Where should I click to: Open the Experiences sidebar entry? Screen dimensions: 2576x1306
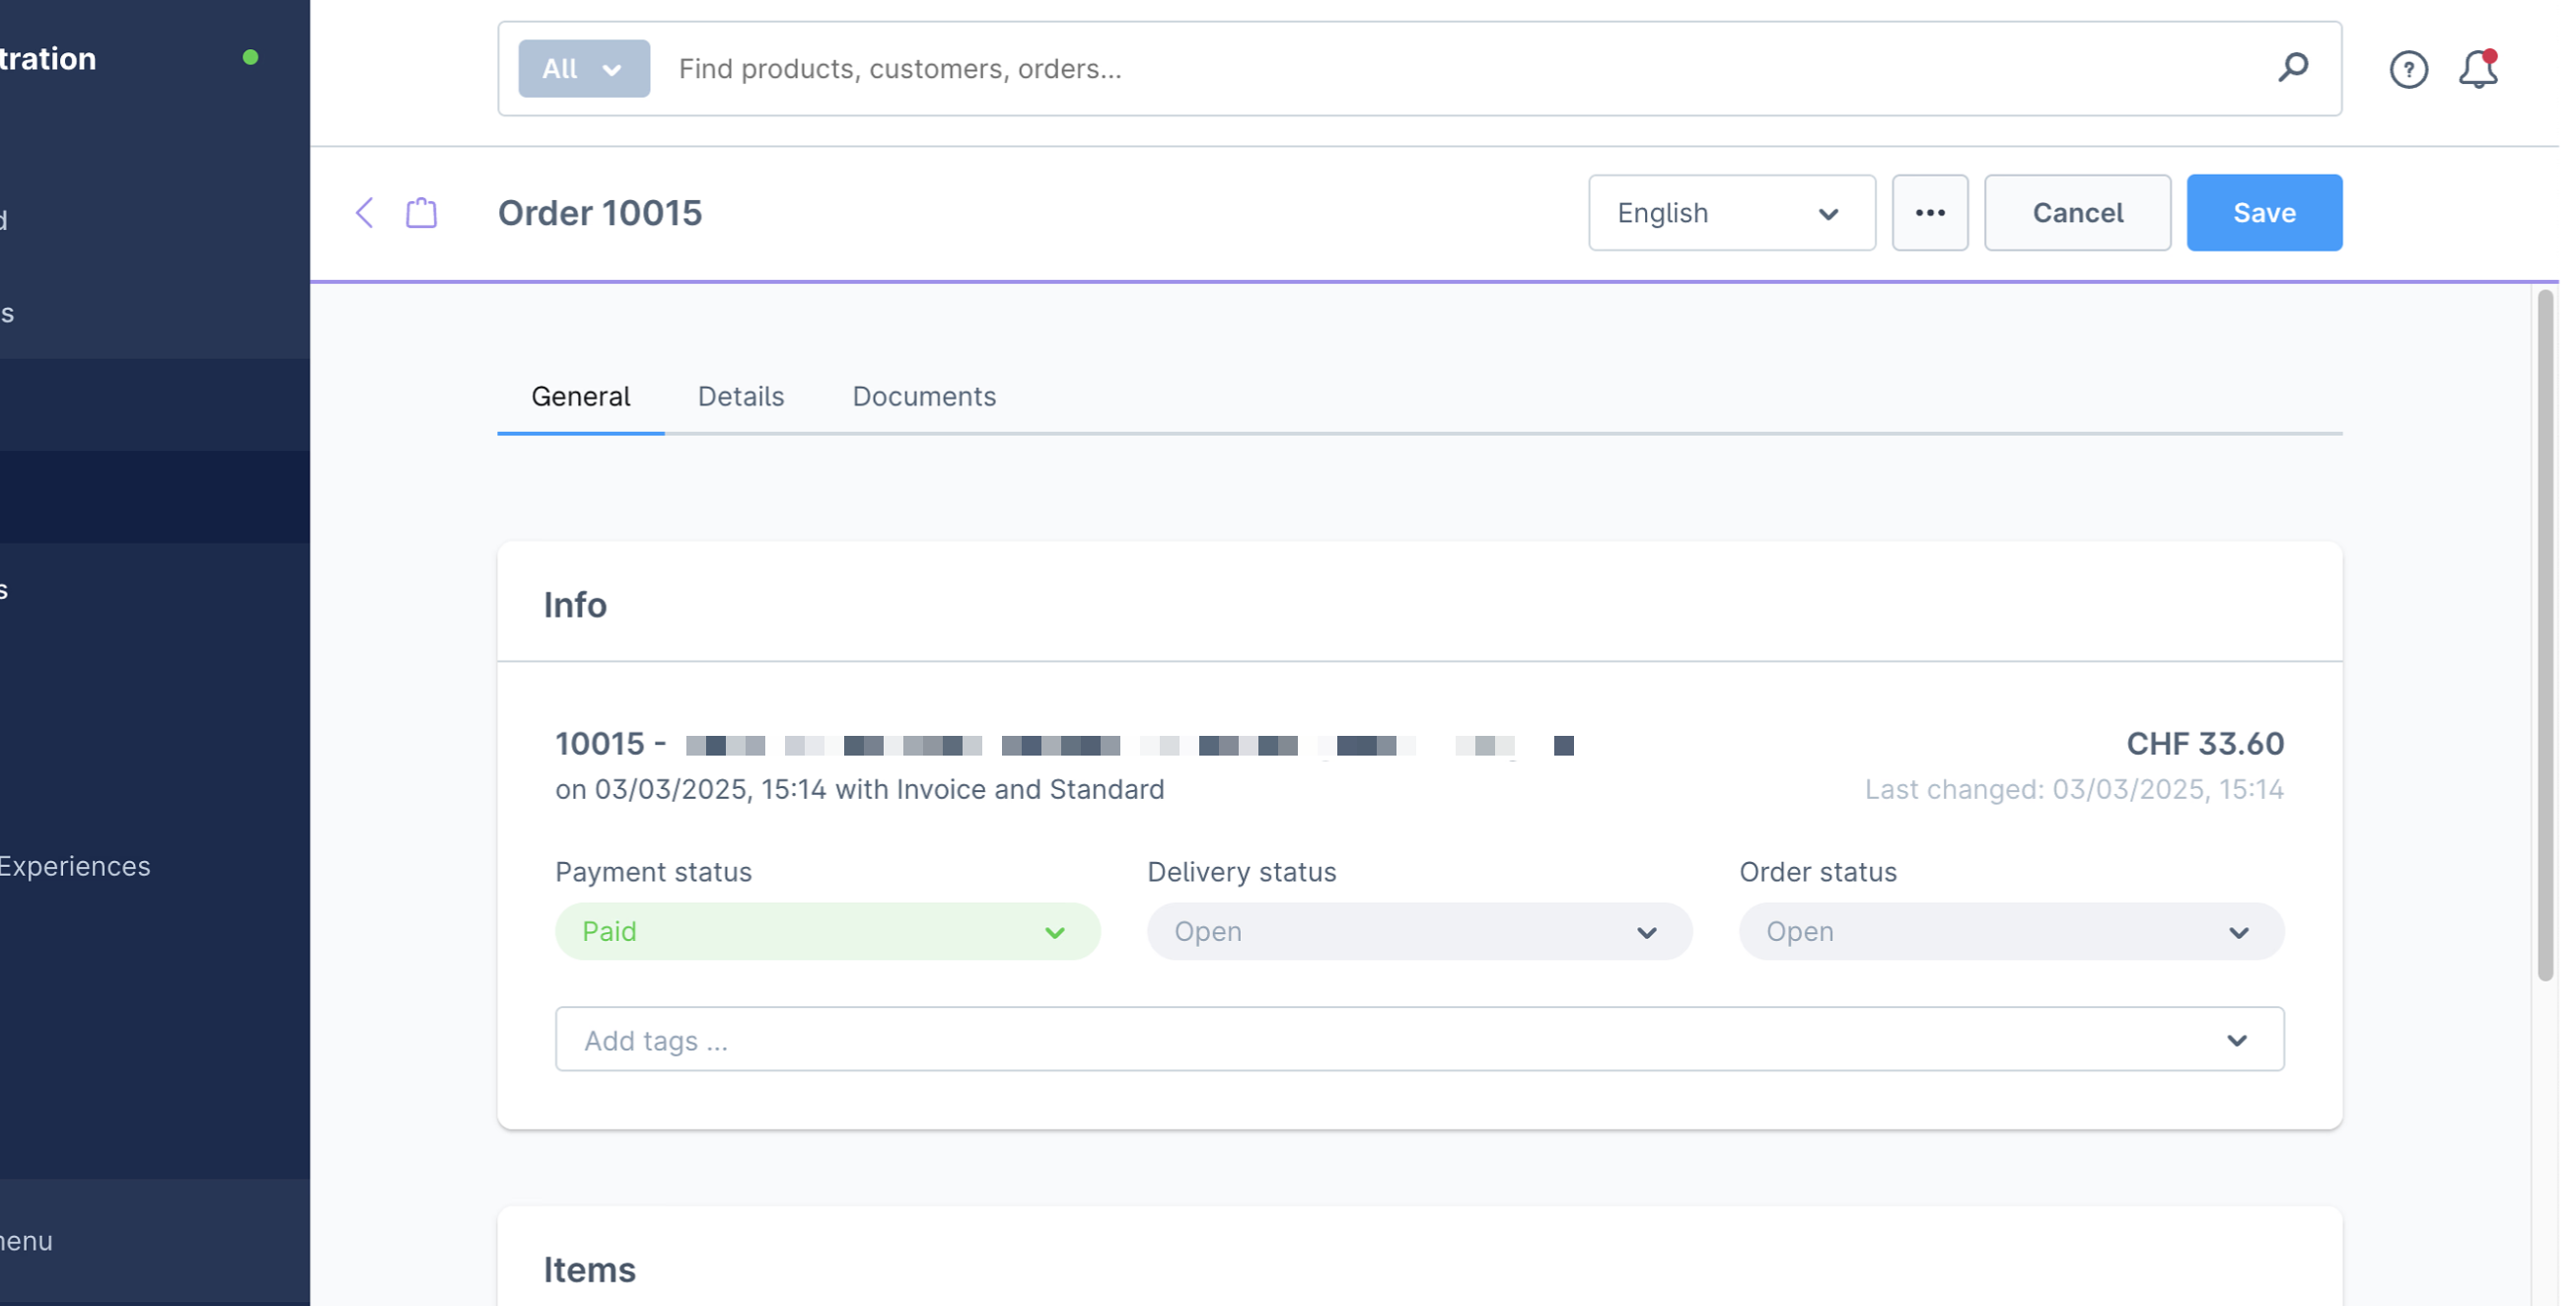click(x=75, y=866)
